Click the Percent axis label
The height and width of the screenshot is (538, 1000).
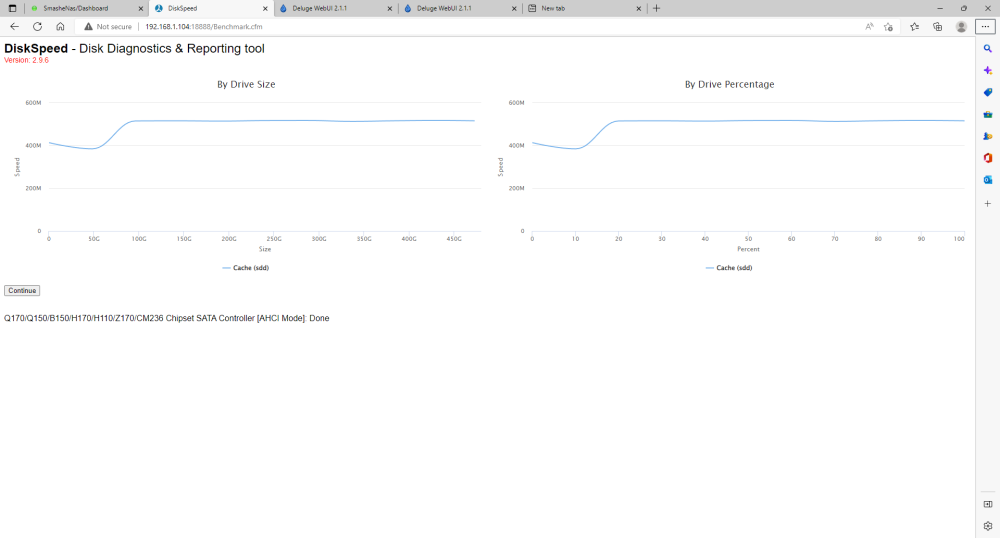pyautogui.click(x=748, y=249)
